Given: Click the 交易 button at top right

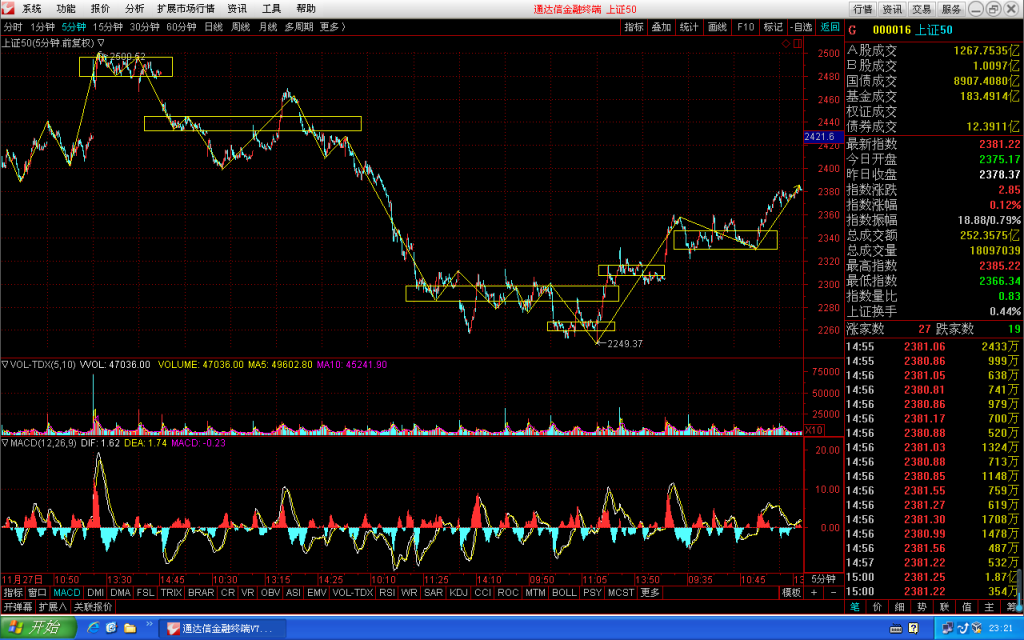Looking at the screenshot, I should point(921,8).
